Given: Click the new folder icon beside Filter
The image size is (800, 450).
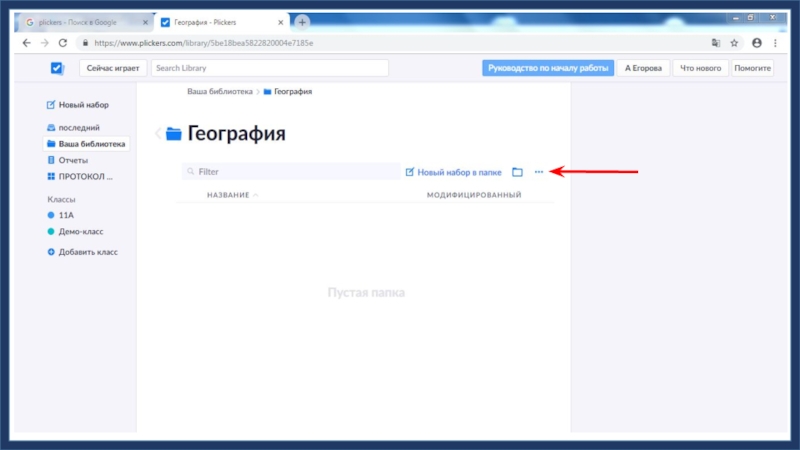Looking at the screenshot, I should (517, 172).
